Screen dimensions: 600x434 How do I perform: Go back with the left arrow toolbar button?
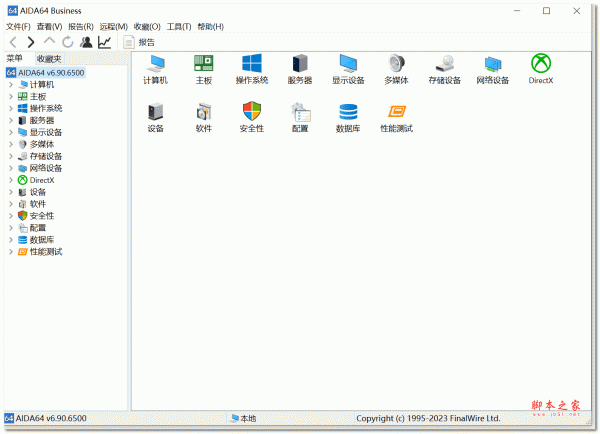(x=13, y=42)
